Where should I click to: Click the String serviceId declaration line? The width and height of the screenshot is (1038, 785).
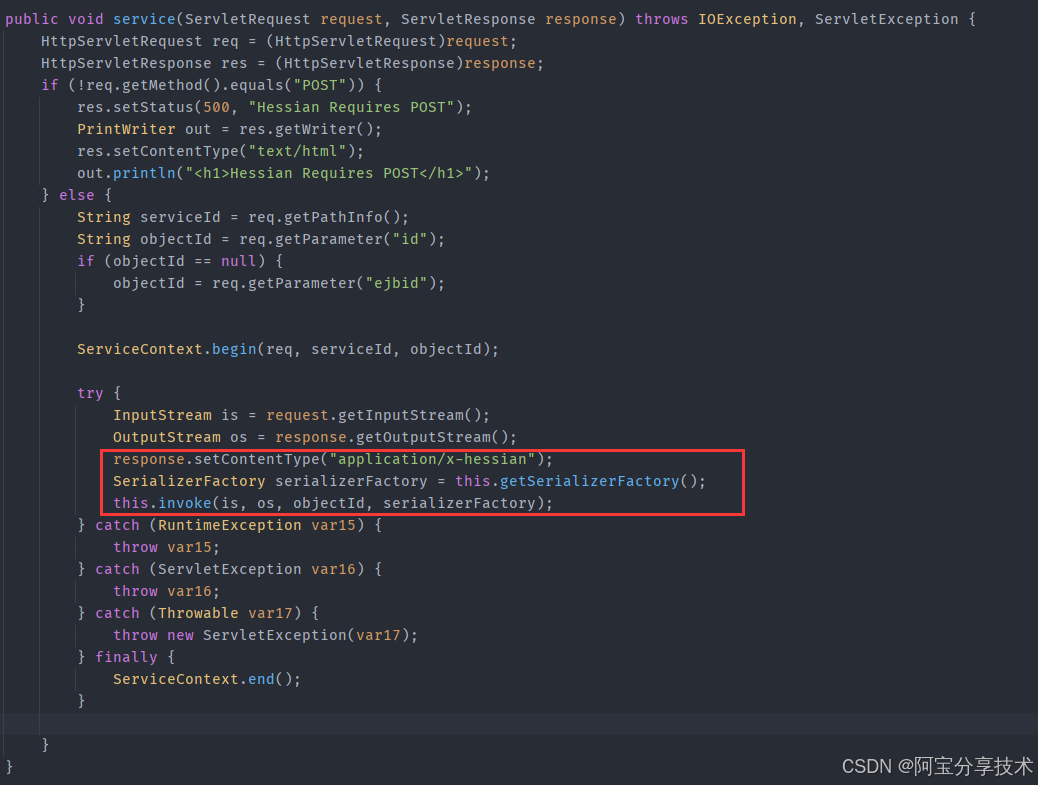(x=243, y=217)
